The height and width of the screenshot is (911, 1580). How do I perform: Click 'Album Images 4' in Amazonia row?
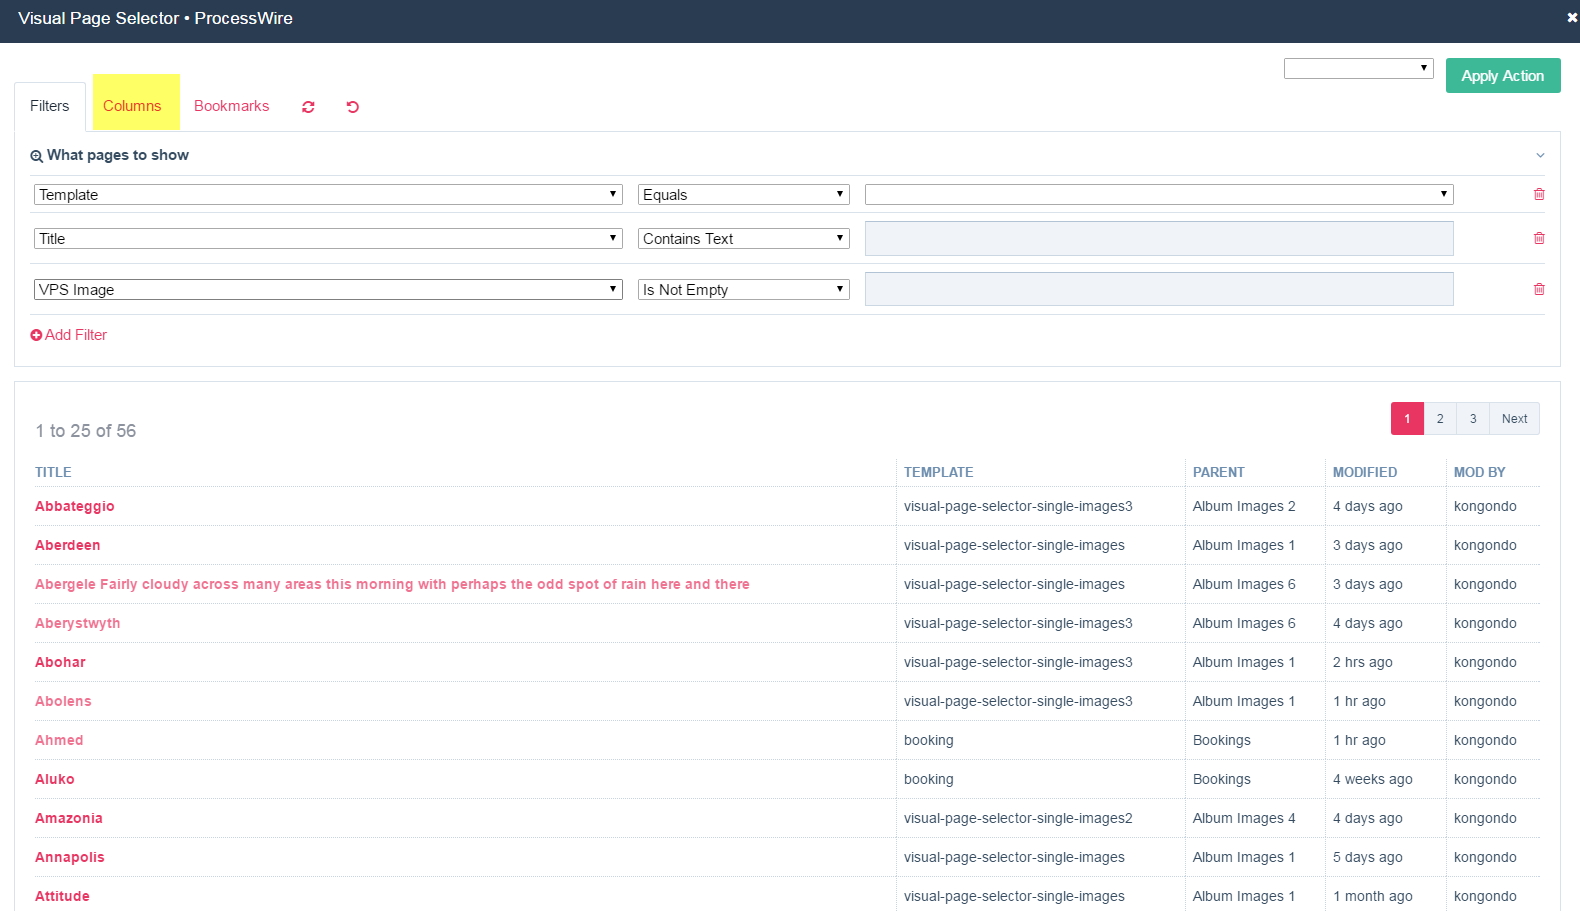(1244, 818)
